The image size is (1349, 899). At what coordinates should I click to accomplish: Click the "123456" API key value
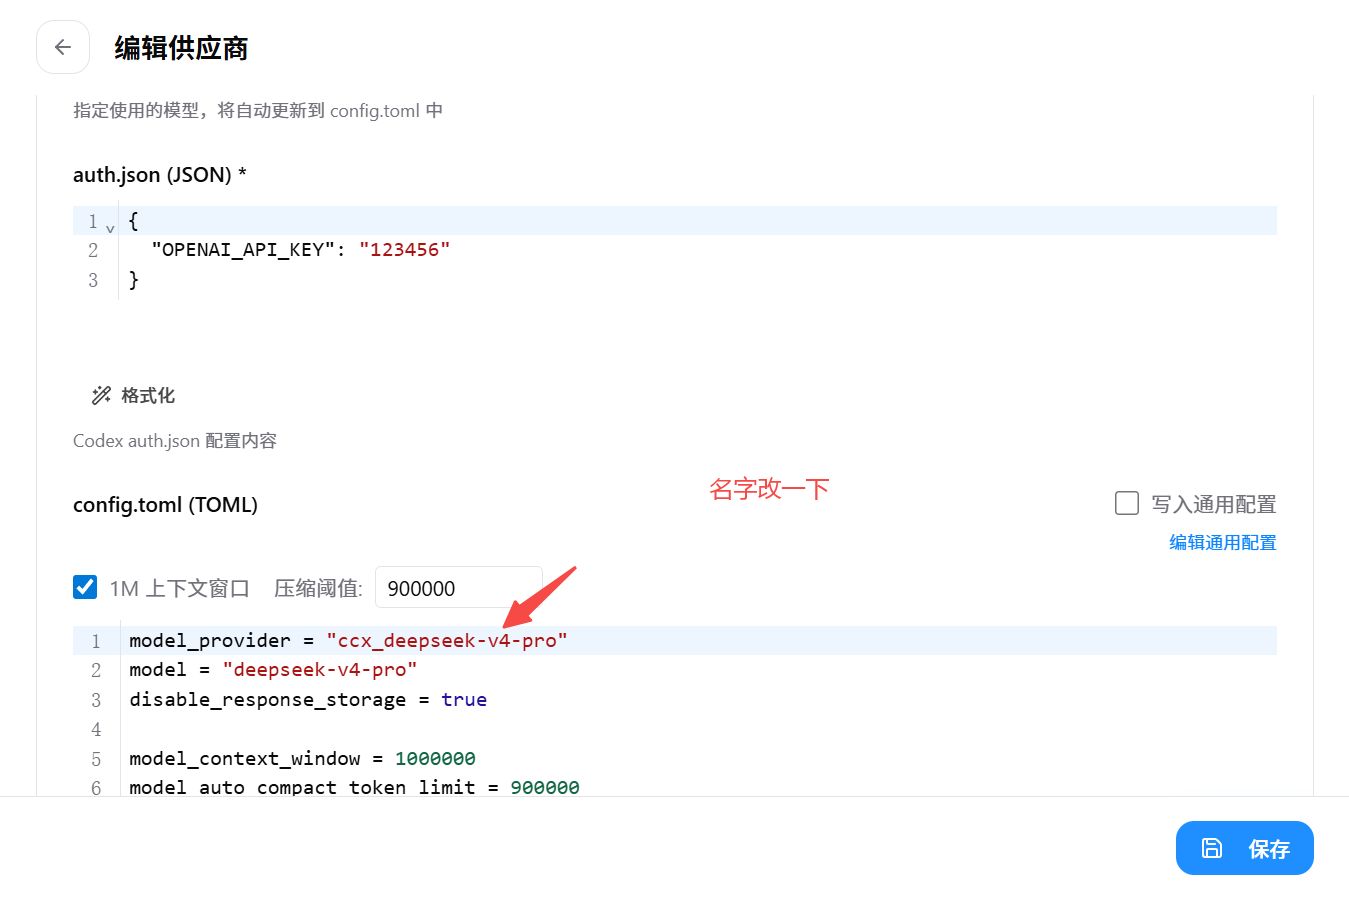pyautogui.click(x=405, y=250)
